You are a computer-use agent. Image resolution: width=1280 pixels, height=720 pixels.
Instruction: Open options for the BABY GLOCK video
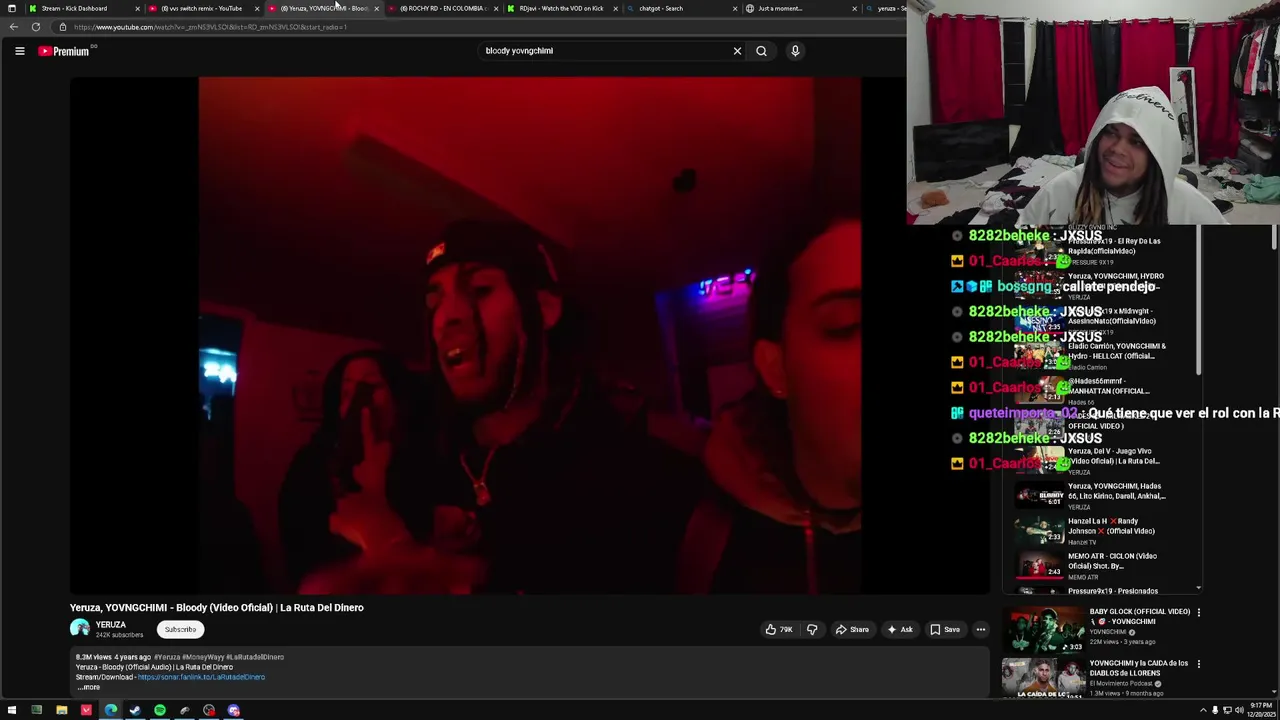pos(1198,612)
